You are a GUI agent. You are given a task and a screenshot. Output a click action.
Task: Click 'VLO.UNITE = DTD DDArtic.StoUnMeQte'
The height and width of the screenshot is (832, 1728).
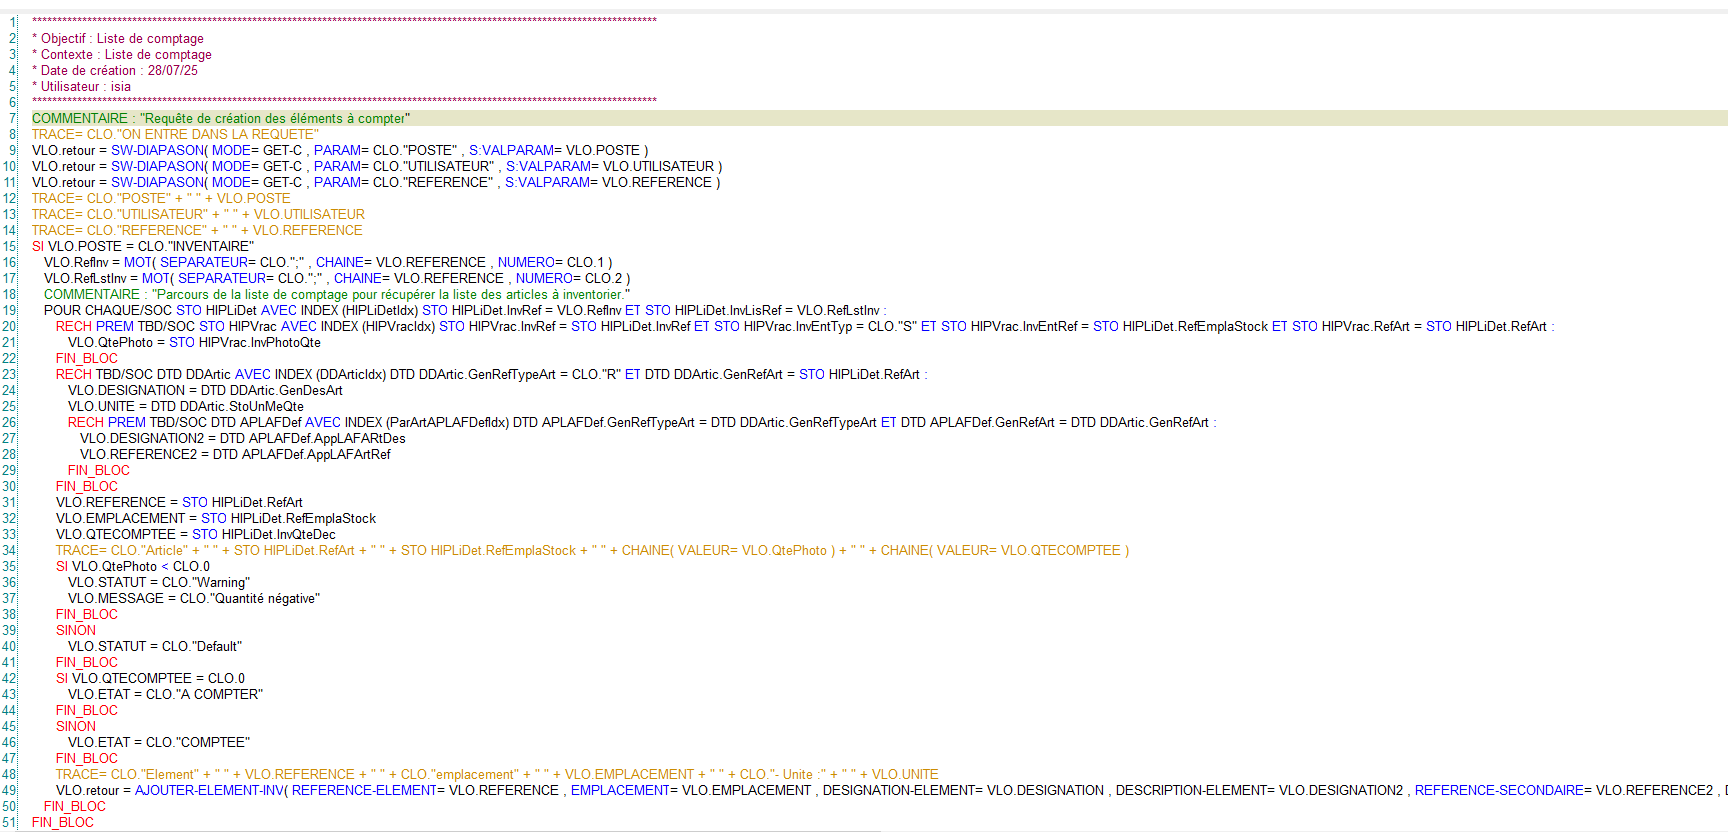186,406
